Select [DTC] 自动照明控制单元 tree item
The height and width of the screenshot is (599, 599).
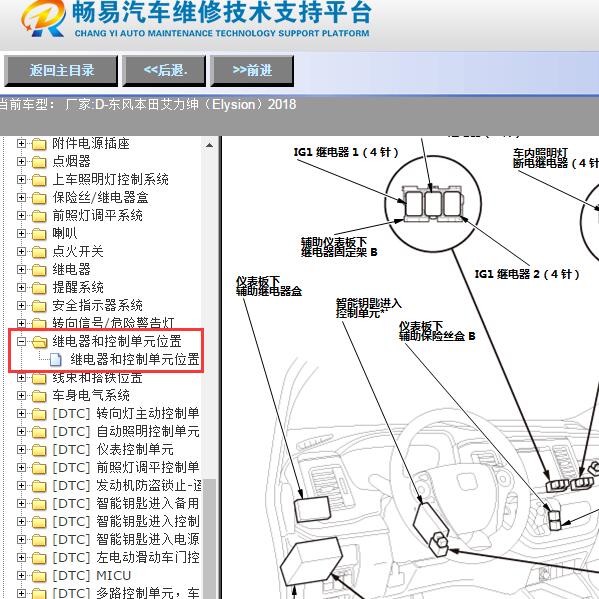[x=126, y=431]
